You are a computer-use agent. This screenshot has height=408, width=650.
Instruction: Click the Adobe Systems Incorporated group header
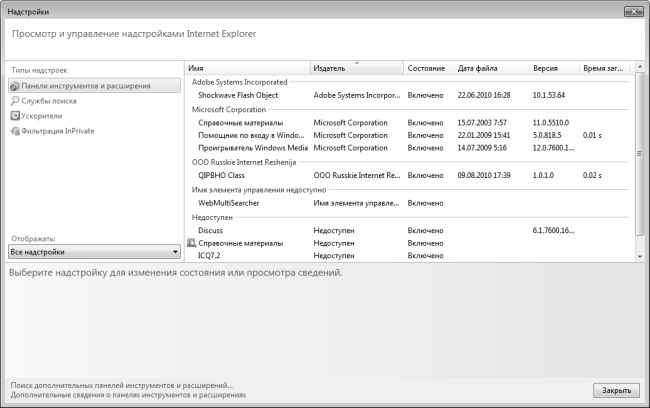240,82
